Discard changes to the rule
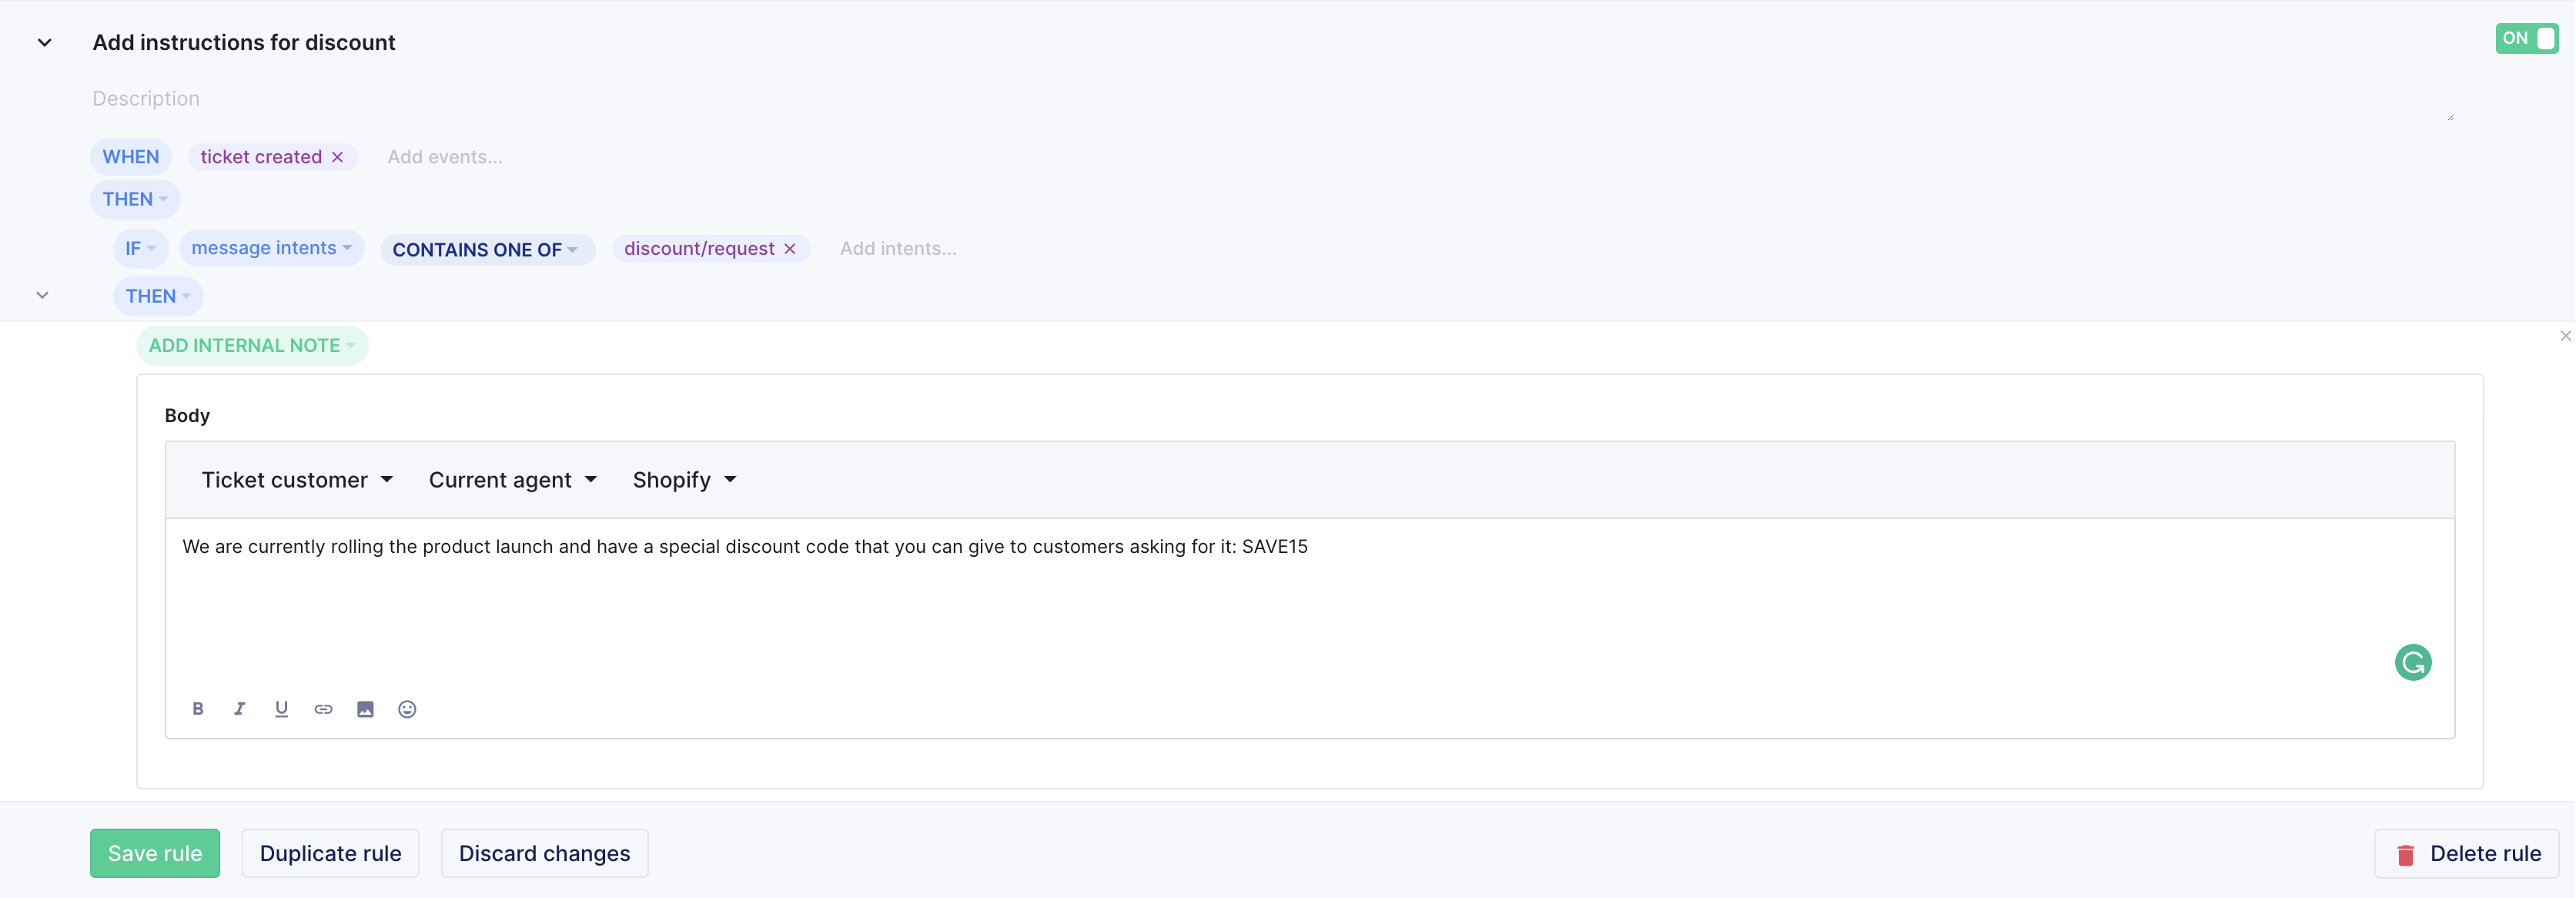The height and width of the screenshot is (898, 2576). (x=544, y=853)
